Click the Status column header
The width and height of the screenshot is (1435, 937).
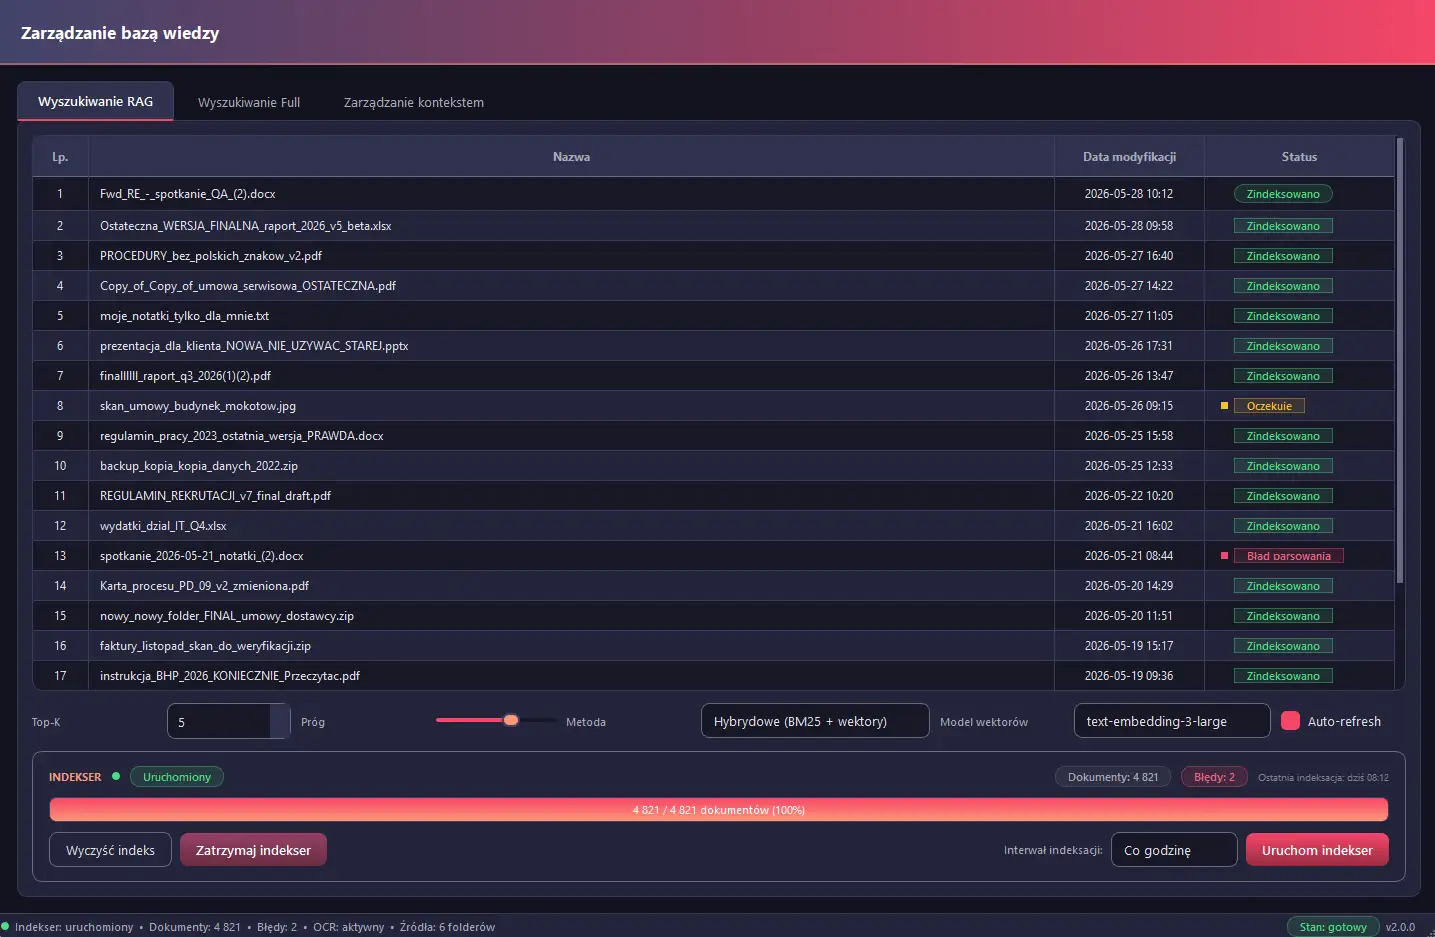(1299, 157)
